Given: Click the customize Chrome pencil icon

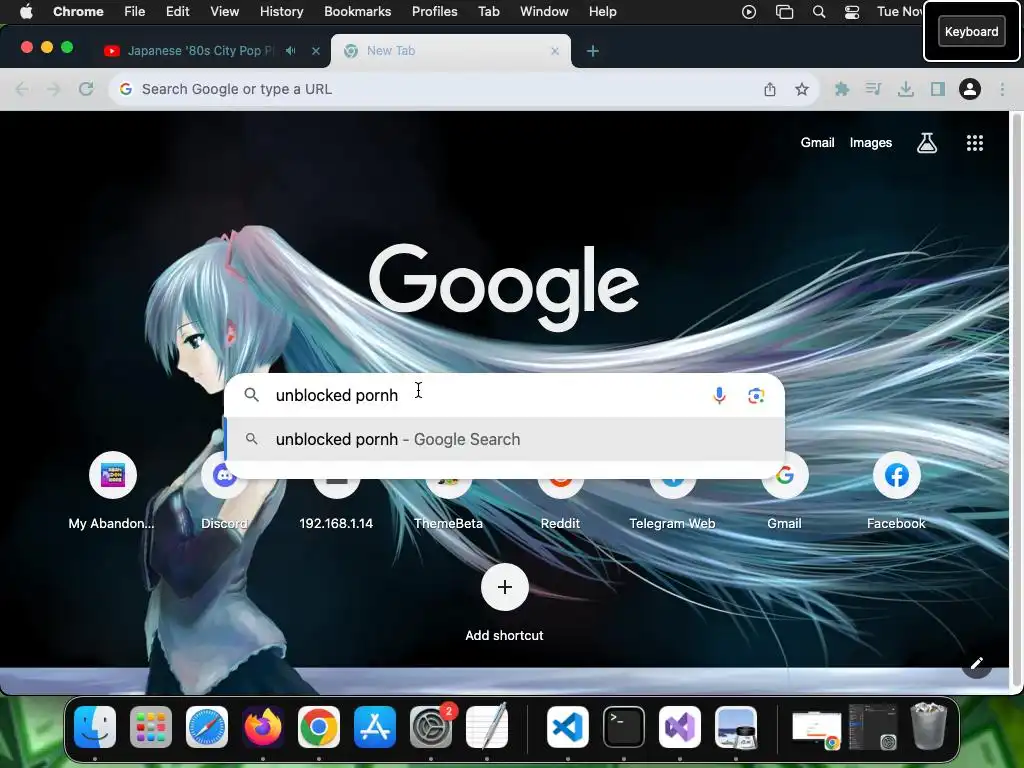Looking at the screenshot, I should 976,664.
